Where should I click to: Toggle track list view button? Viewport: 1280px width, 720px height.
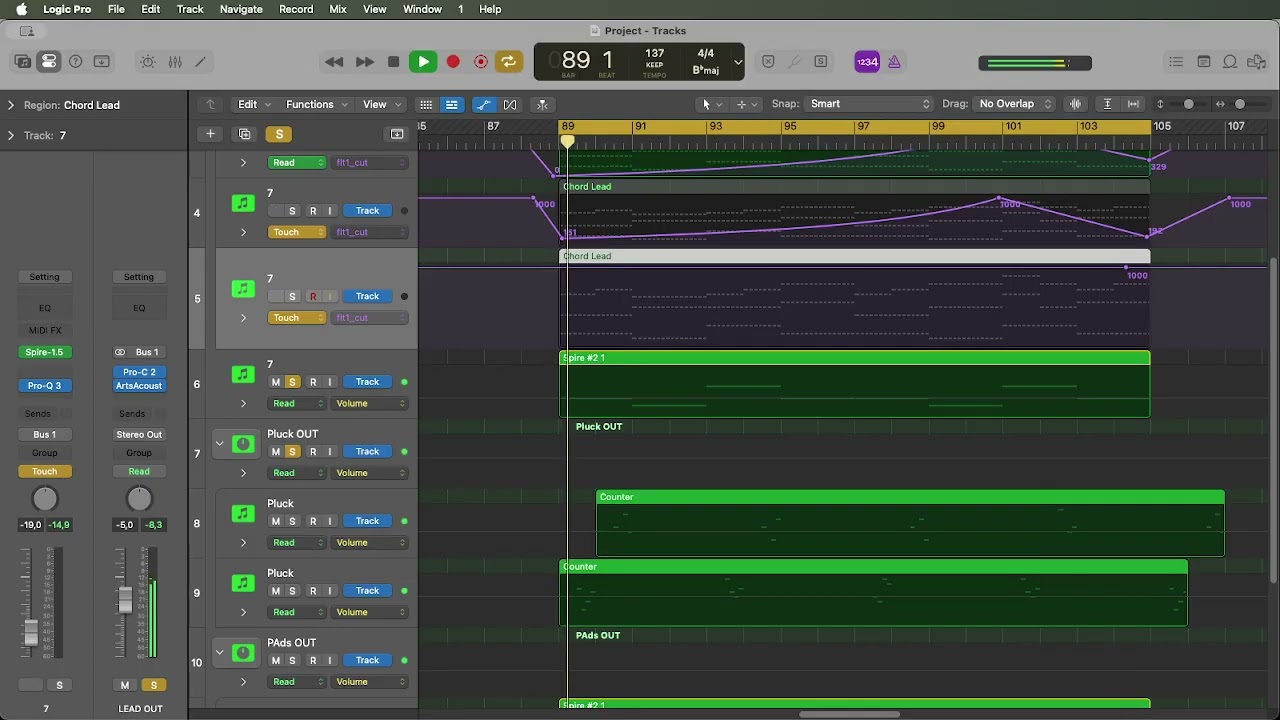[452, 104]
